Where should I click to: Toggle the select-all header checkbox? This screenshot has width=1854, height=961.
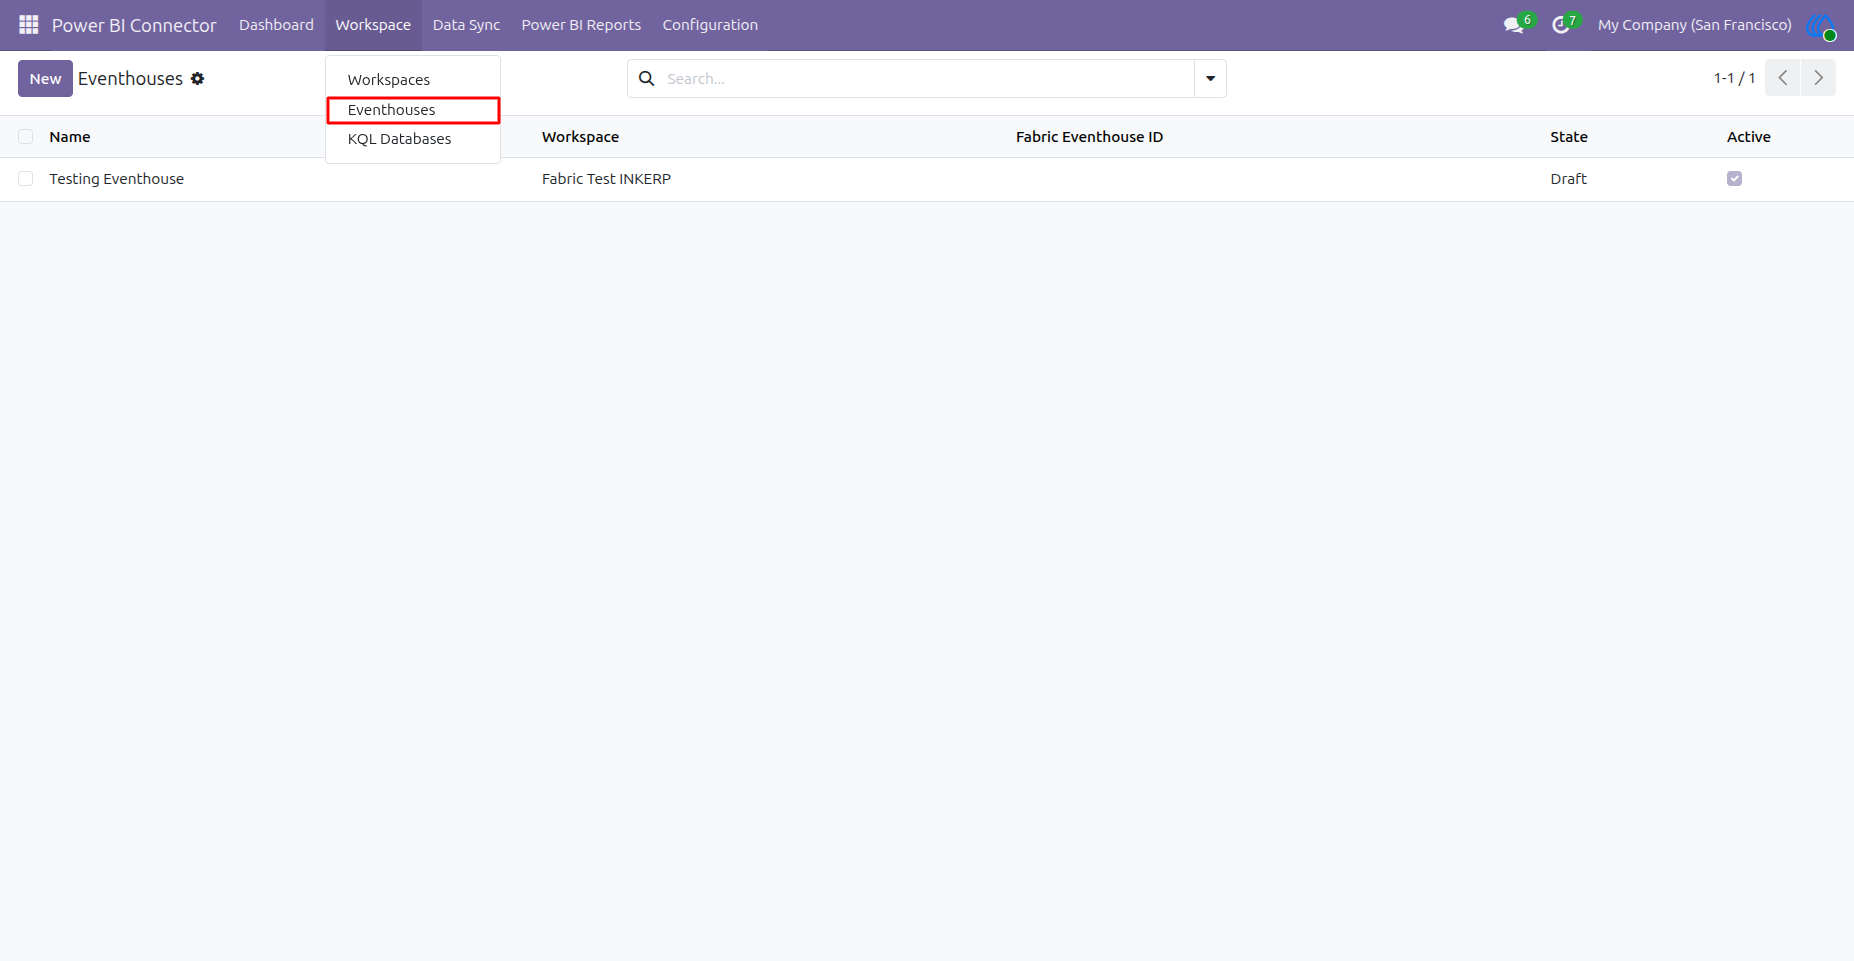26,137
